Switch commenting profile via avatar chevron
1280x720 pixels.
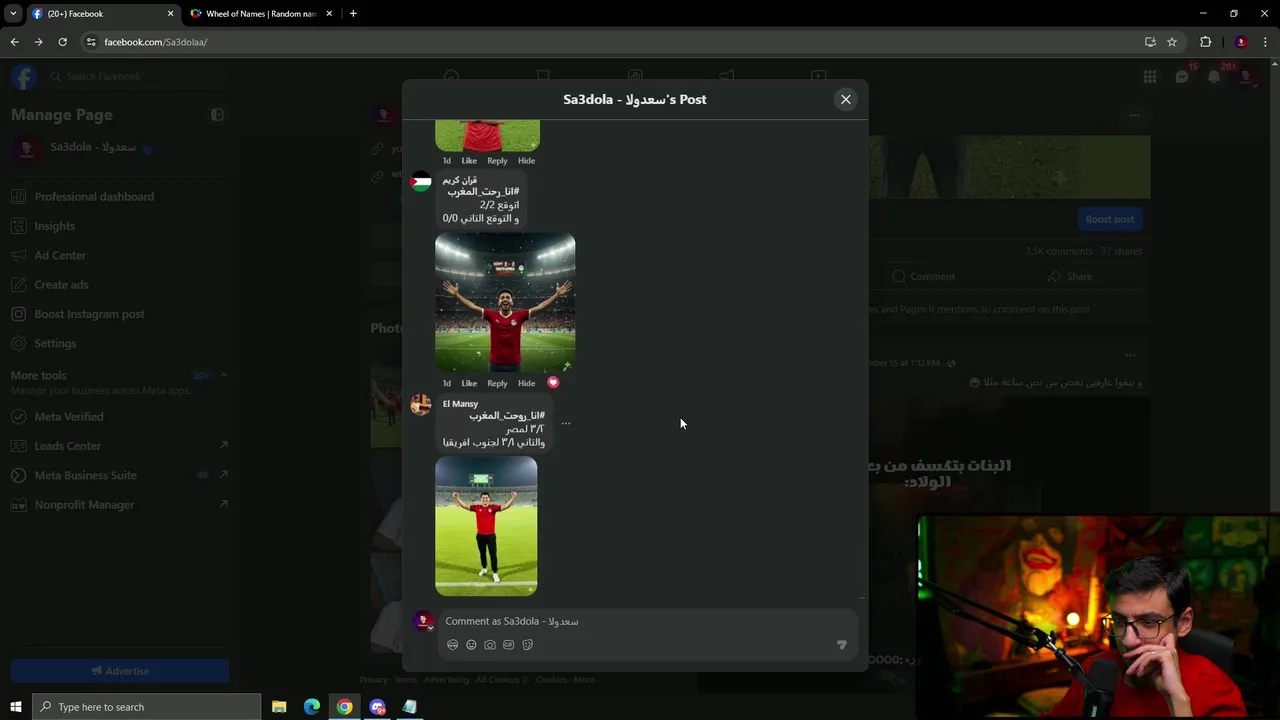[431, 628]
